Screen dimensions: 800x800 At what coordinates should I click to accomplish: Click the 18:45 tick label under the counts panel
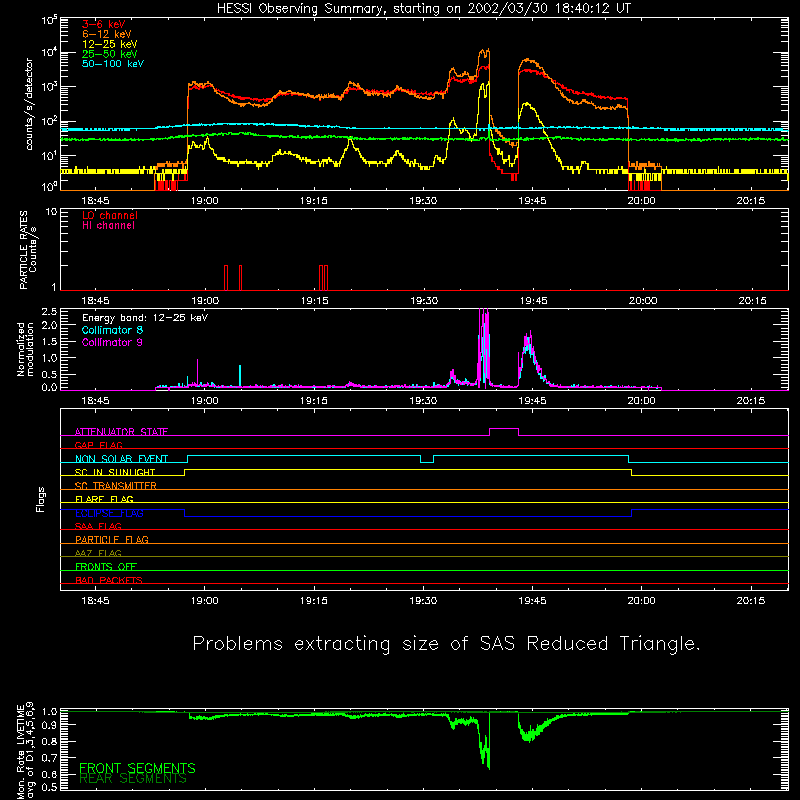[x=95, y=201]
